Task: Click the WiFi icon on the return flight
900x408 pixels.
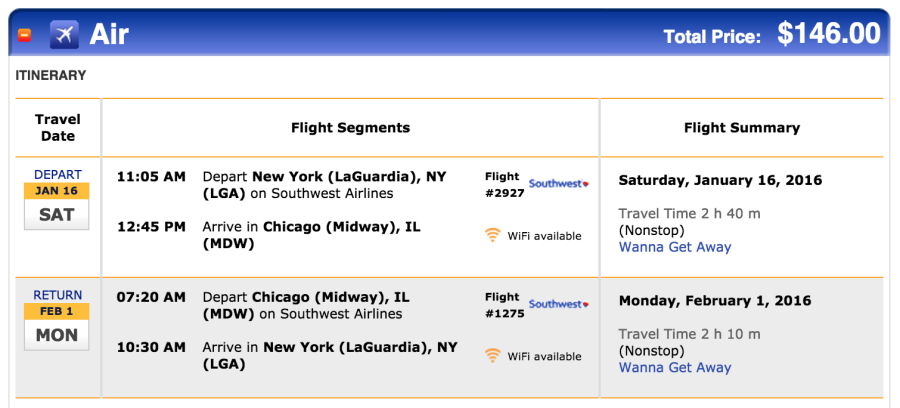Action: [x=492, y=356]
